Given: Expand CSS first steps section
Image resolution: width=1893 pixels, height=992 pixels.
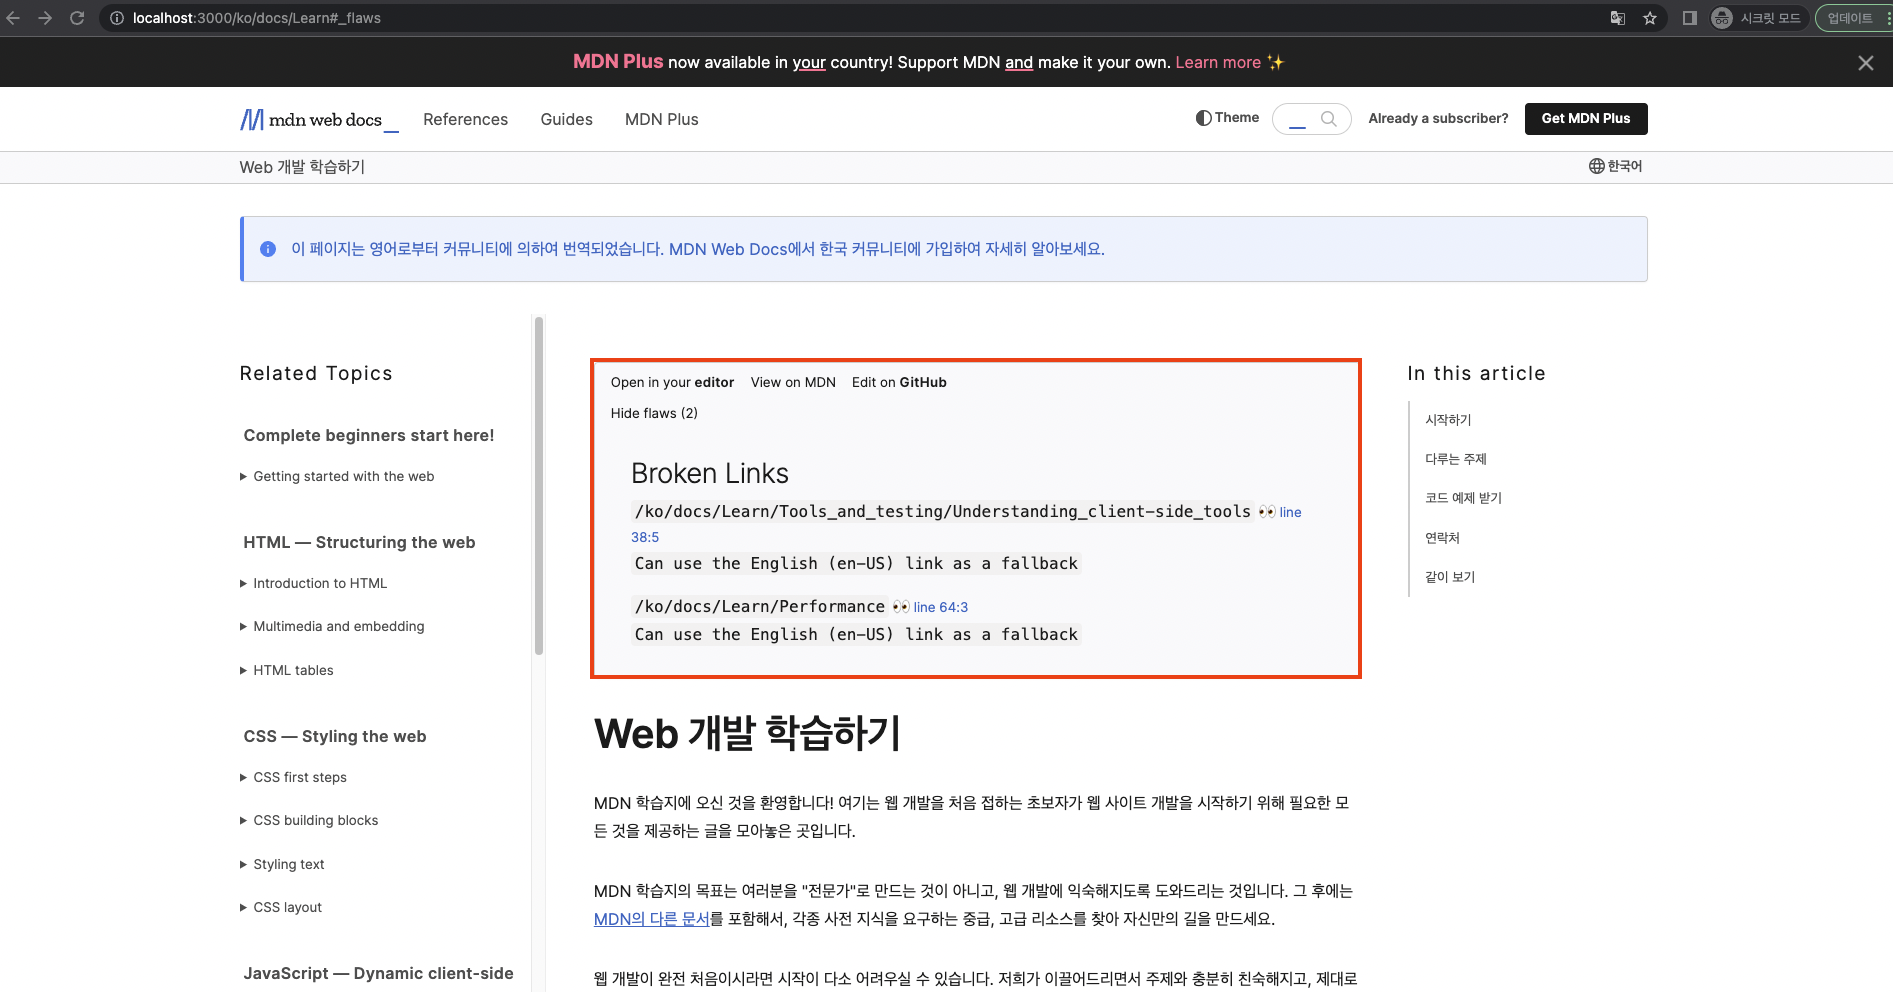Looking at the screenshot, I should tap(293, 778).
